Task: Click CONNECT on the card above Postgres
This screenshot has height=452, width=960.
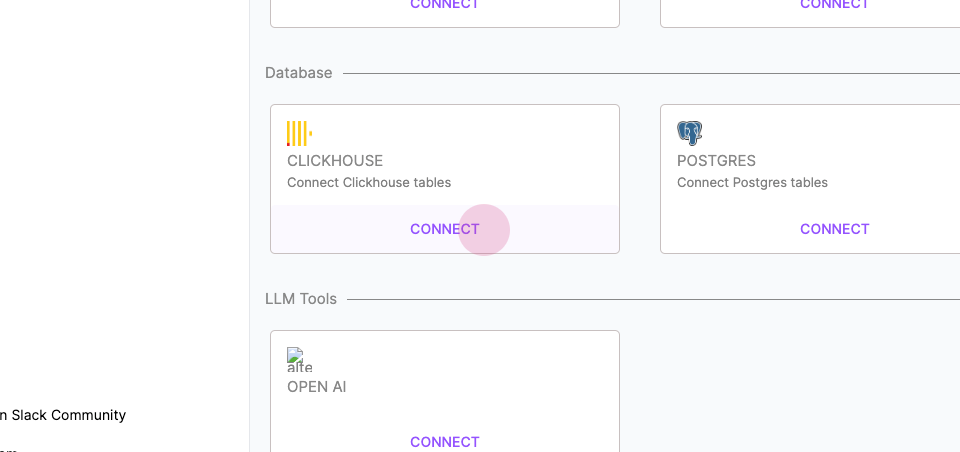Action: tap(834, 4)
